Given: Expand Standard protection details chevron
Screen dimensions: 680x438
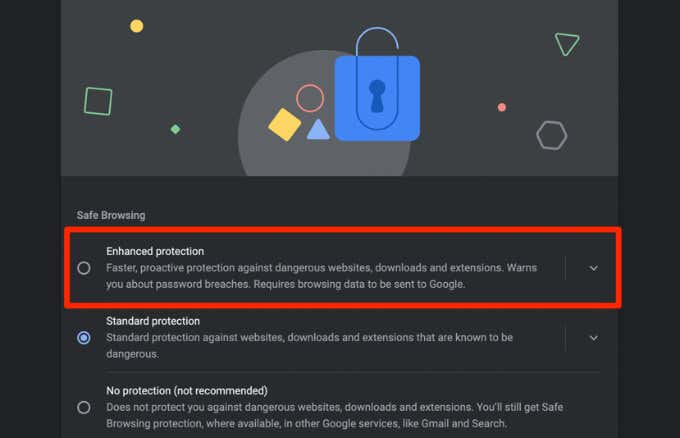Looking at the screenshot, I should click(x=593, y=338).
